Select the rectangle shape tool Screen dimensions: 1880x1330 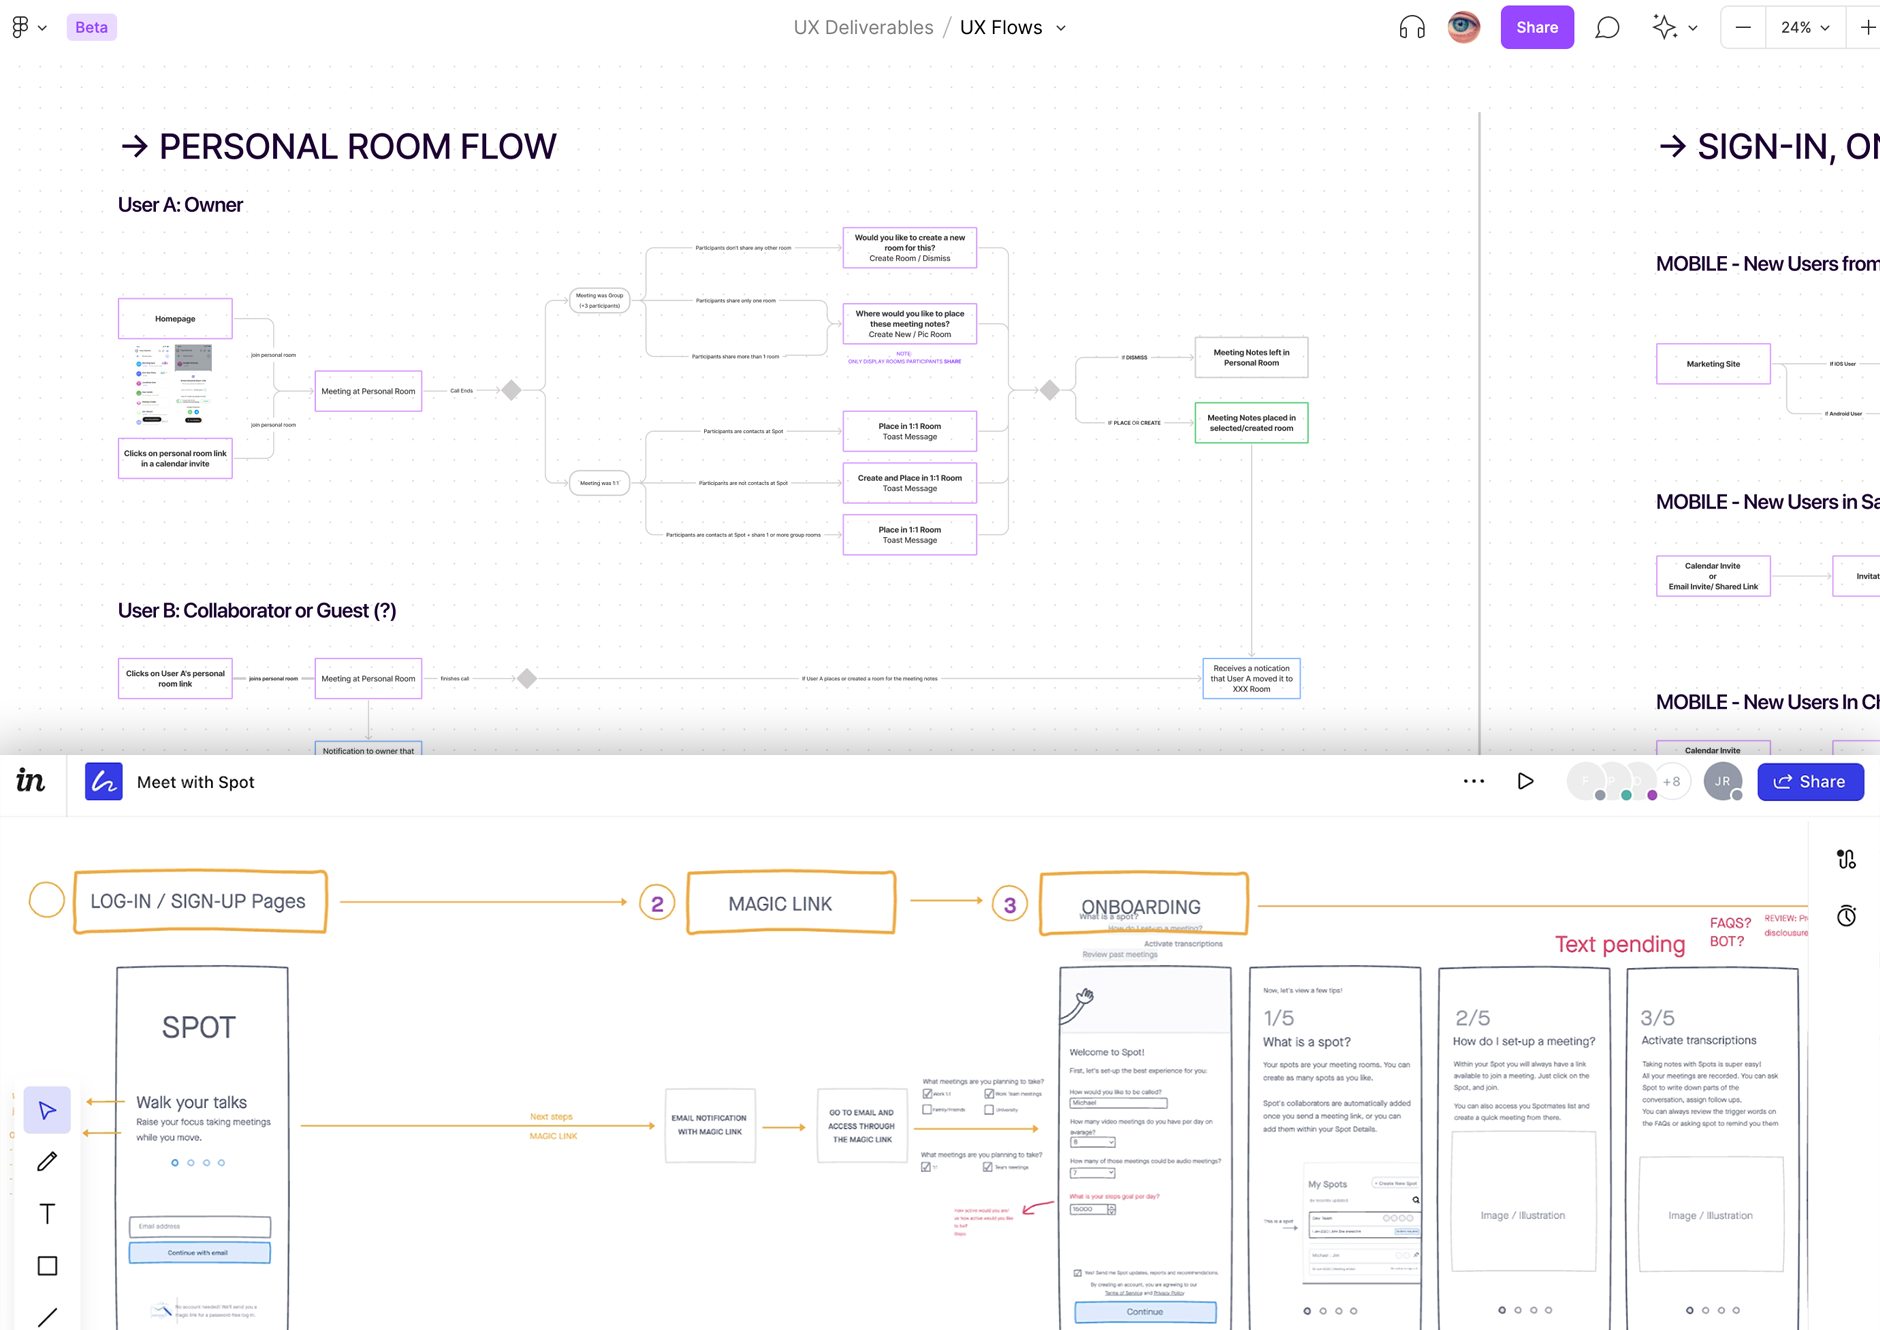47,1265
